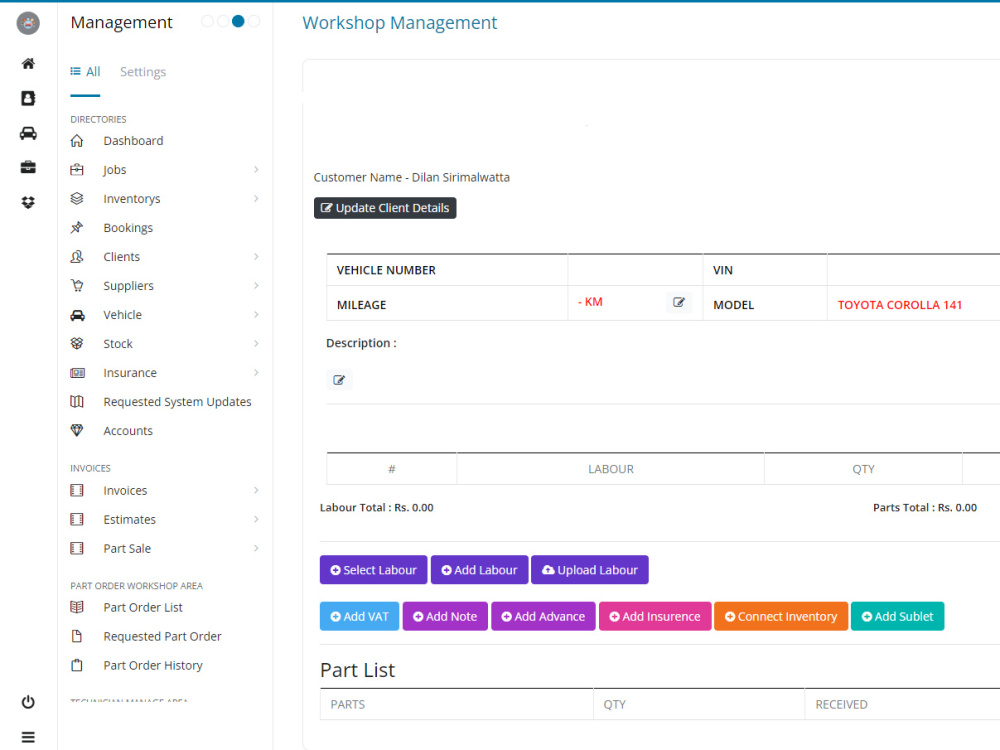Expand the Part Sale submenu chevron
The height and width of the screenshot is (750, 1000).
256,548
